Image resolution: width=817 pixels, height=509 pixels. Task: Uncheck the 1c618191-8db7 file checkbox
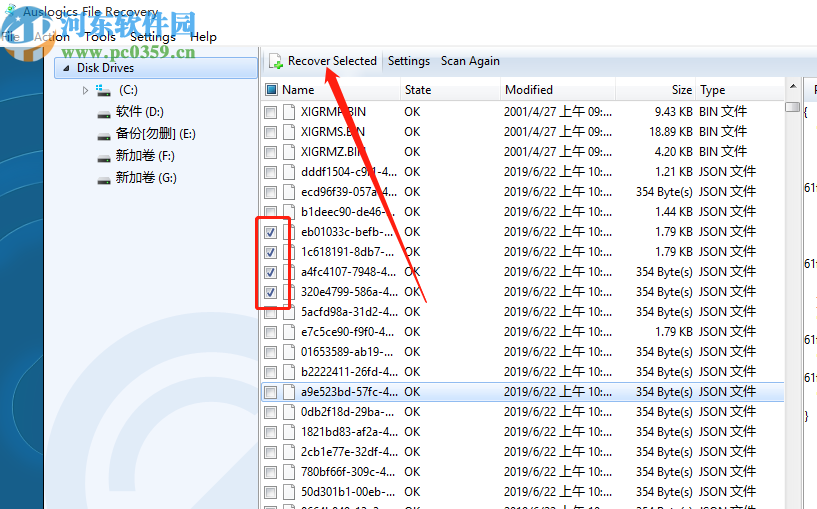(270, 252)
